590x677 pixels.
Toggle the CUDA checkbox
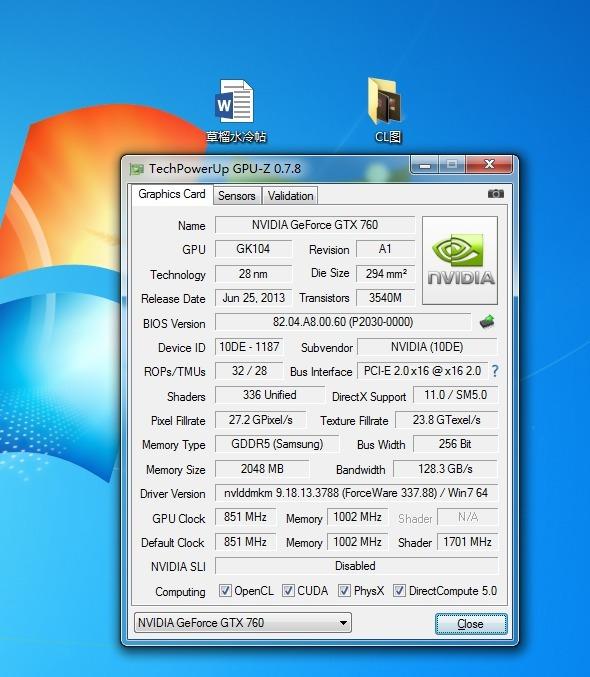(x=288, y=591)
